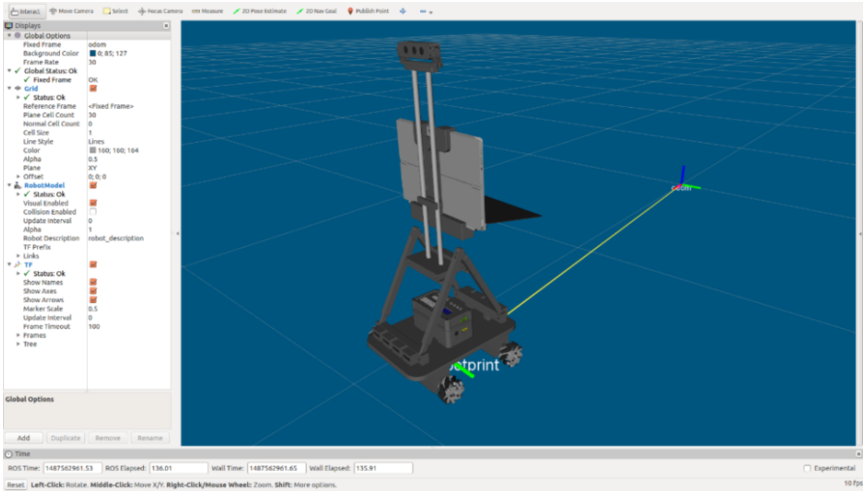The width and height of the screenshot is (868, 499).
Task: Expand the Grid Offset property
Action: click(x=18, y=177)
